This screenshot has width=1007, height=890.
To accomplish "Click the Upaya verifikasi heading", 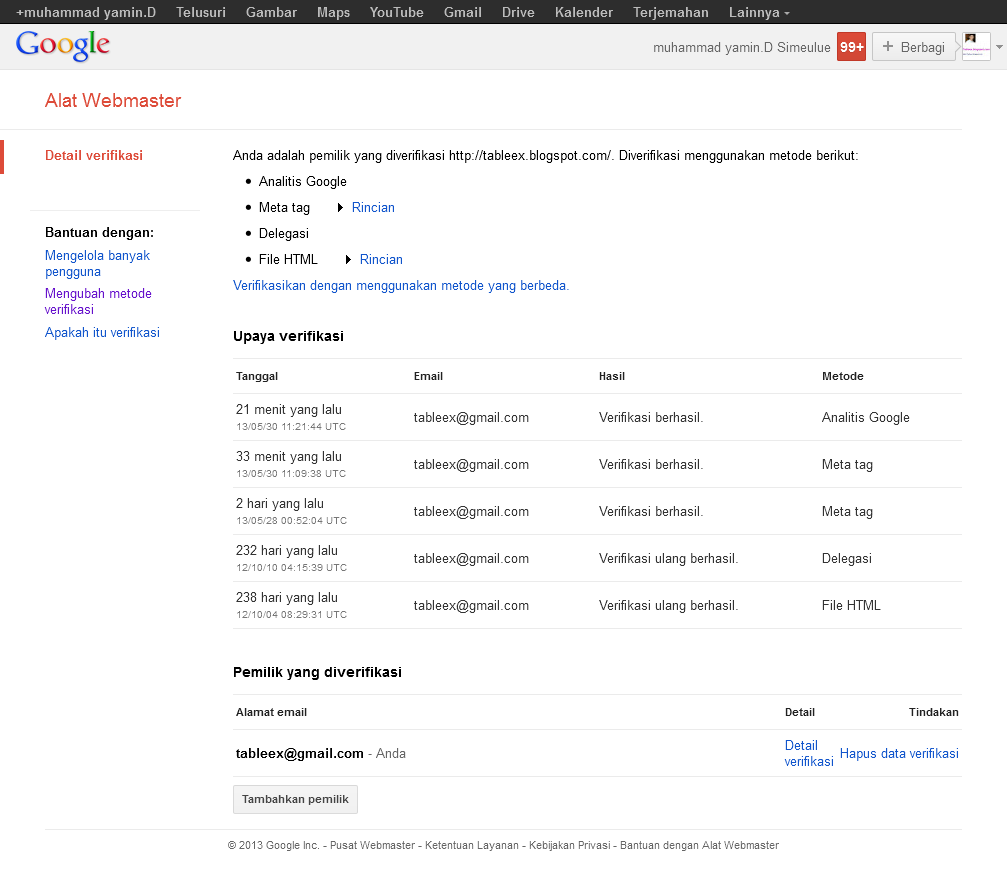I will [288, 336].
